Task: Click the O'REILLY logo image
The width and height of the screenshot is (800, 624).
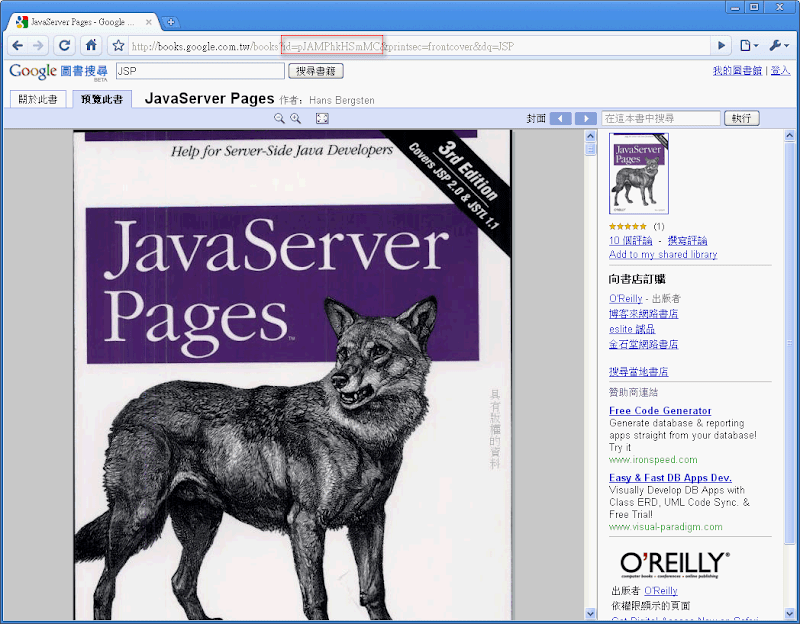Action: point(674,564)
